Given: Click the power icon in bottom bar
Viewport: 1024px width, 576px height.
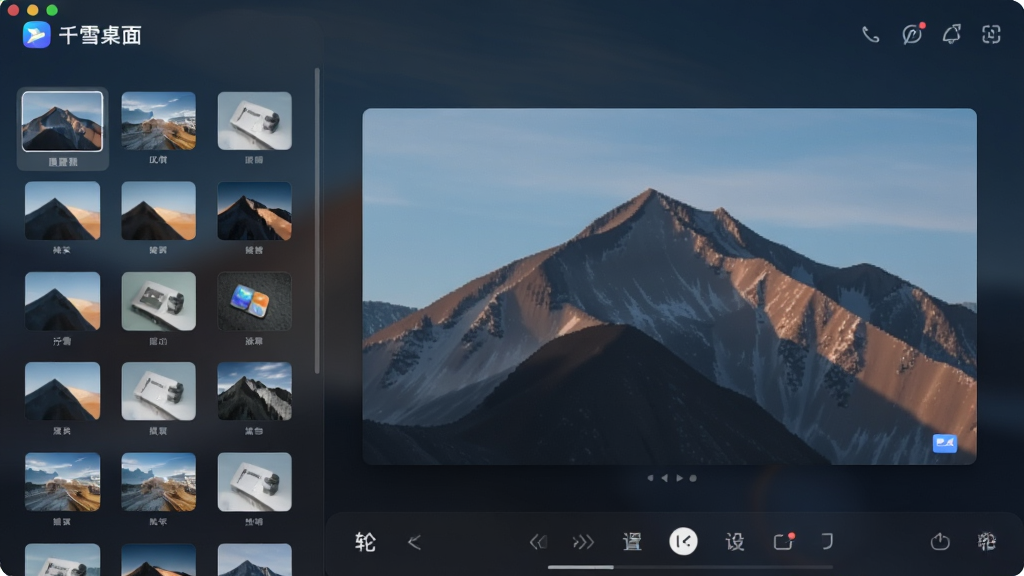Looking at the screenshot, I should coord(940,541).
